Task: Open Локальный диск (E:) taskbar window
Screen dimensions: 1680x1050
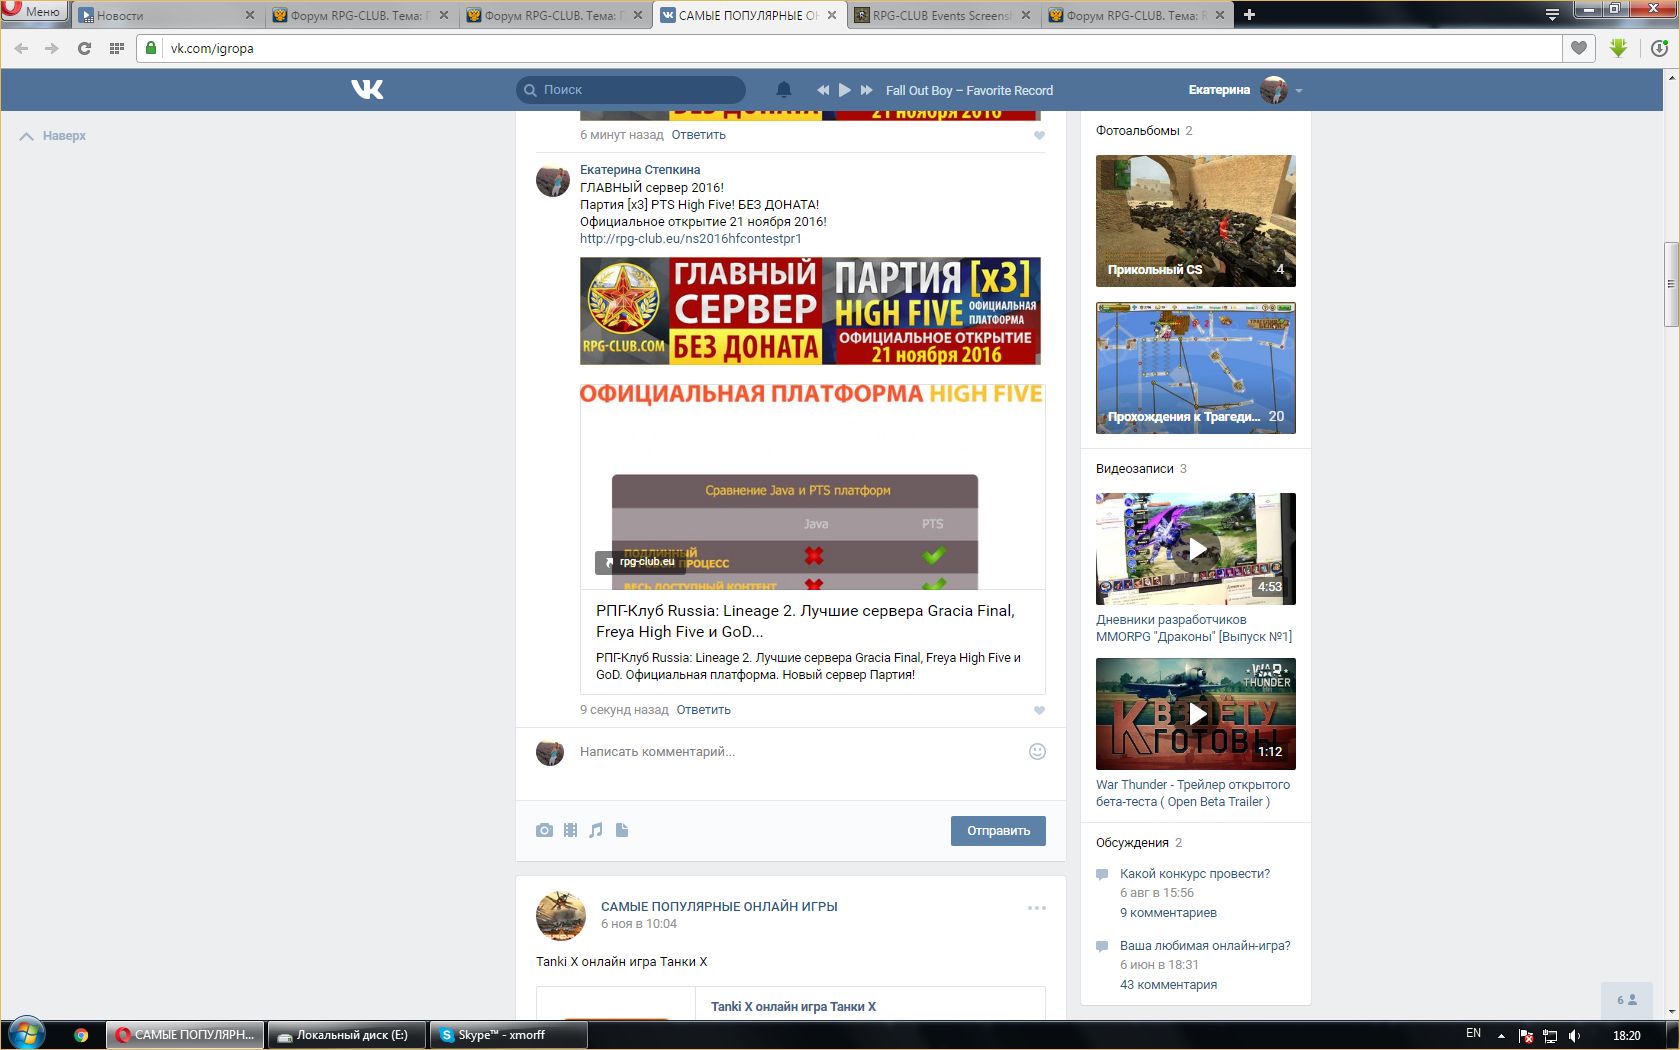Action: click(347, 1035)
